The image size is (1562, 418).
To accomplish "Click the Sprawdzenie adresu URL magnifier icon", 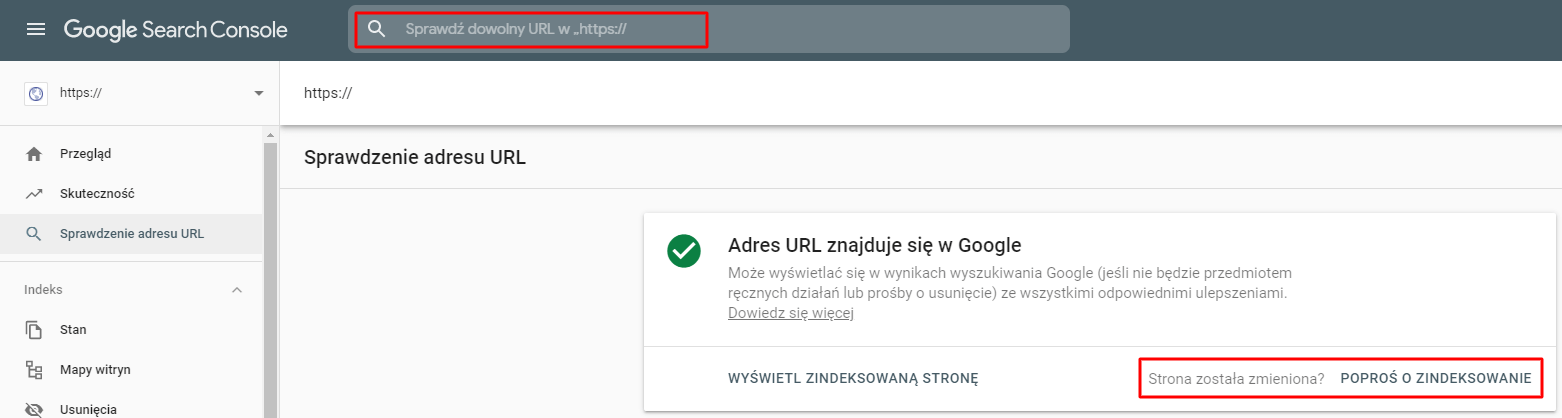I will (x=34, y=234).
